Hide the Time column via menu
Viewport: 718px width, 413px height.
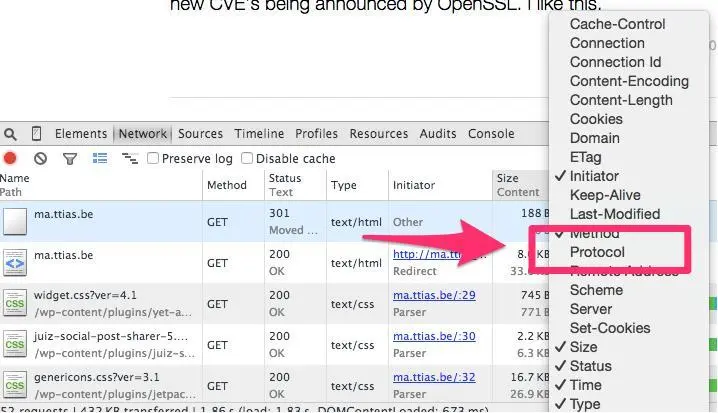tap(585, 385)
